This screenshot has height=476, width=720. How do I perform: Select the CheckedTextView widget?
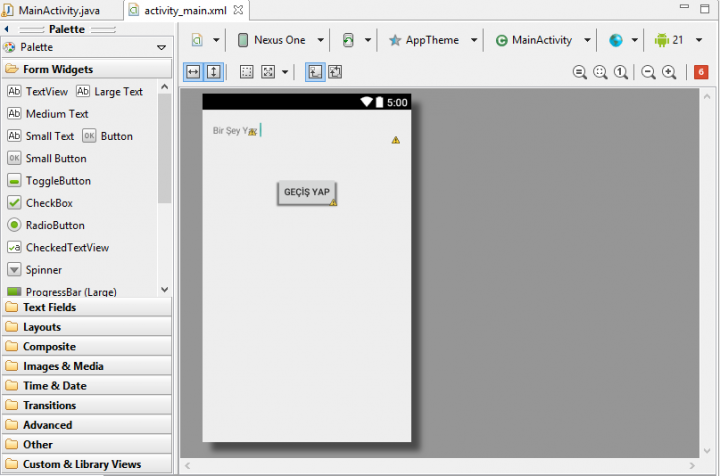point(67,247)
